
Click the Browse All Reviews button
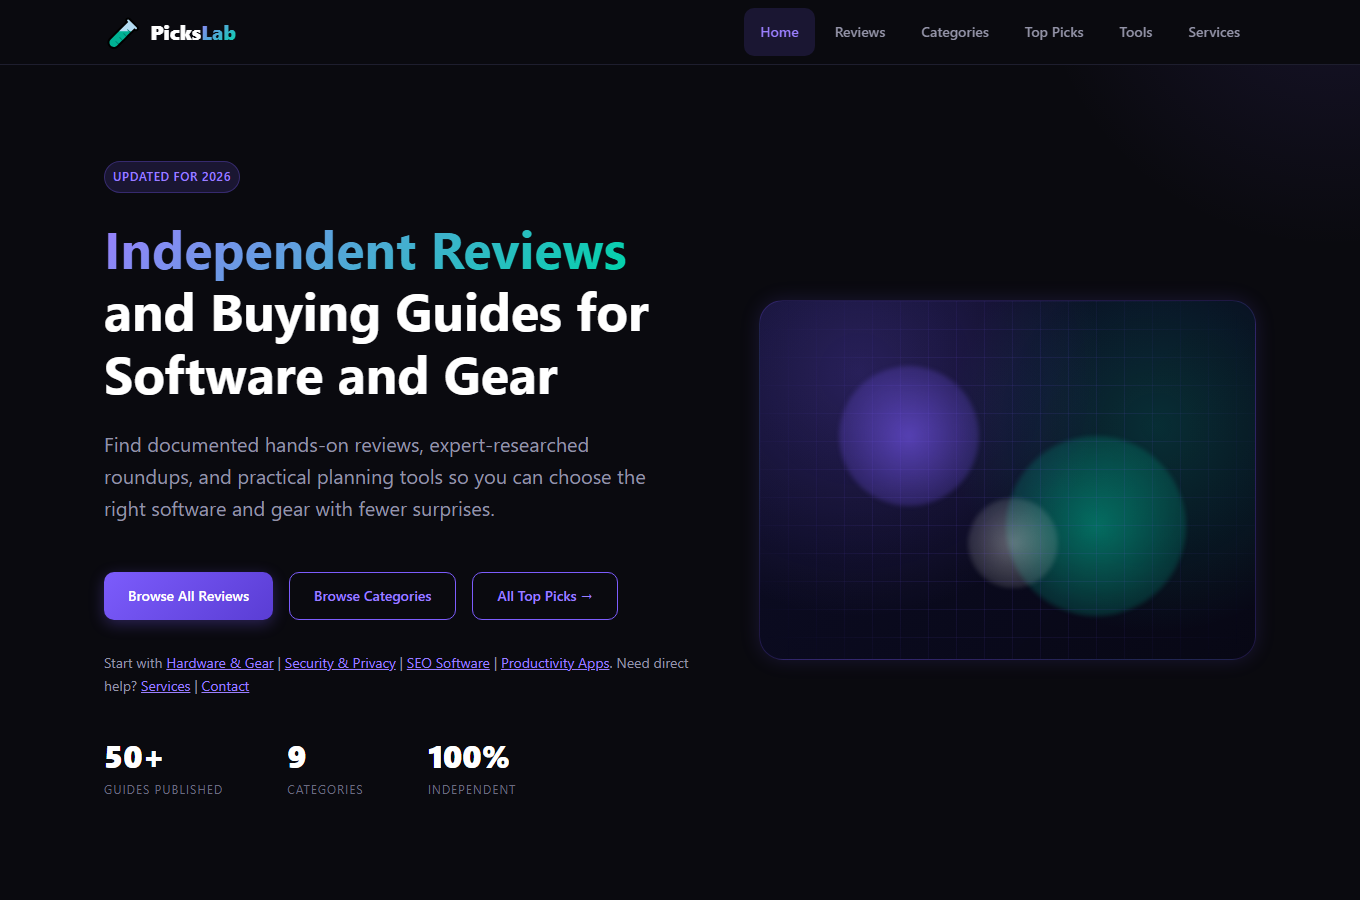point(188,596)
